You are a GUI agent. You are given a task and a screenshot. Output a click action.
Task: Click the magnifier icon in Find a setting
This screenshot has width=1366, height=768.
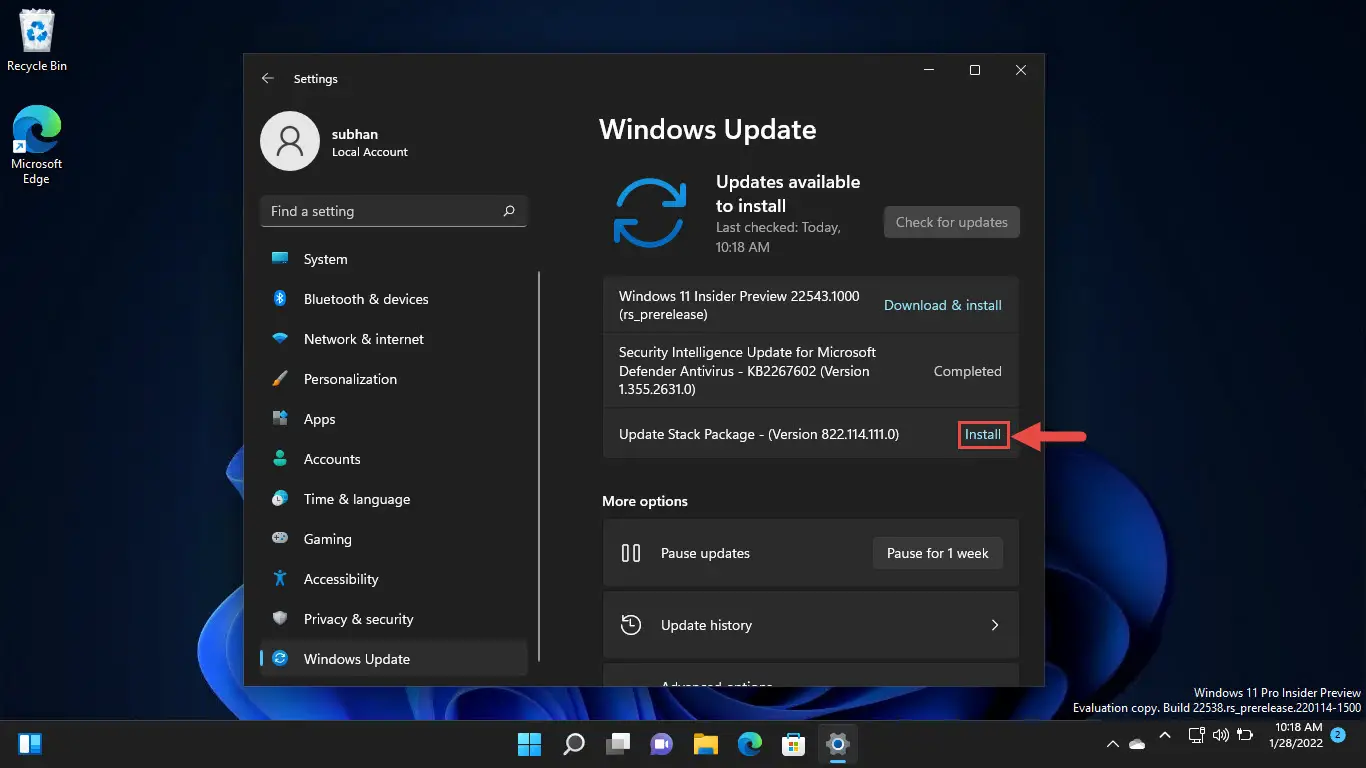pyautogui.click(x=509, y=211)
